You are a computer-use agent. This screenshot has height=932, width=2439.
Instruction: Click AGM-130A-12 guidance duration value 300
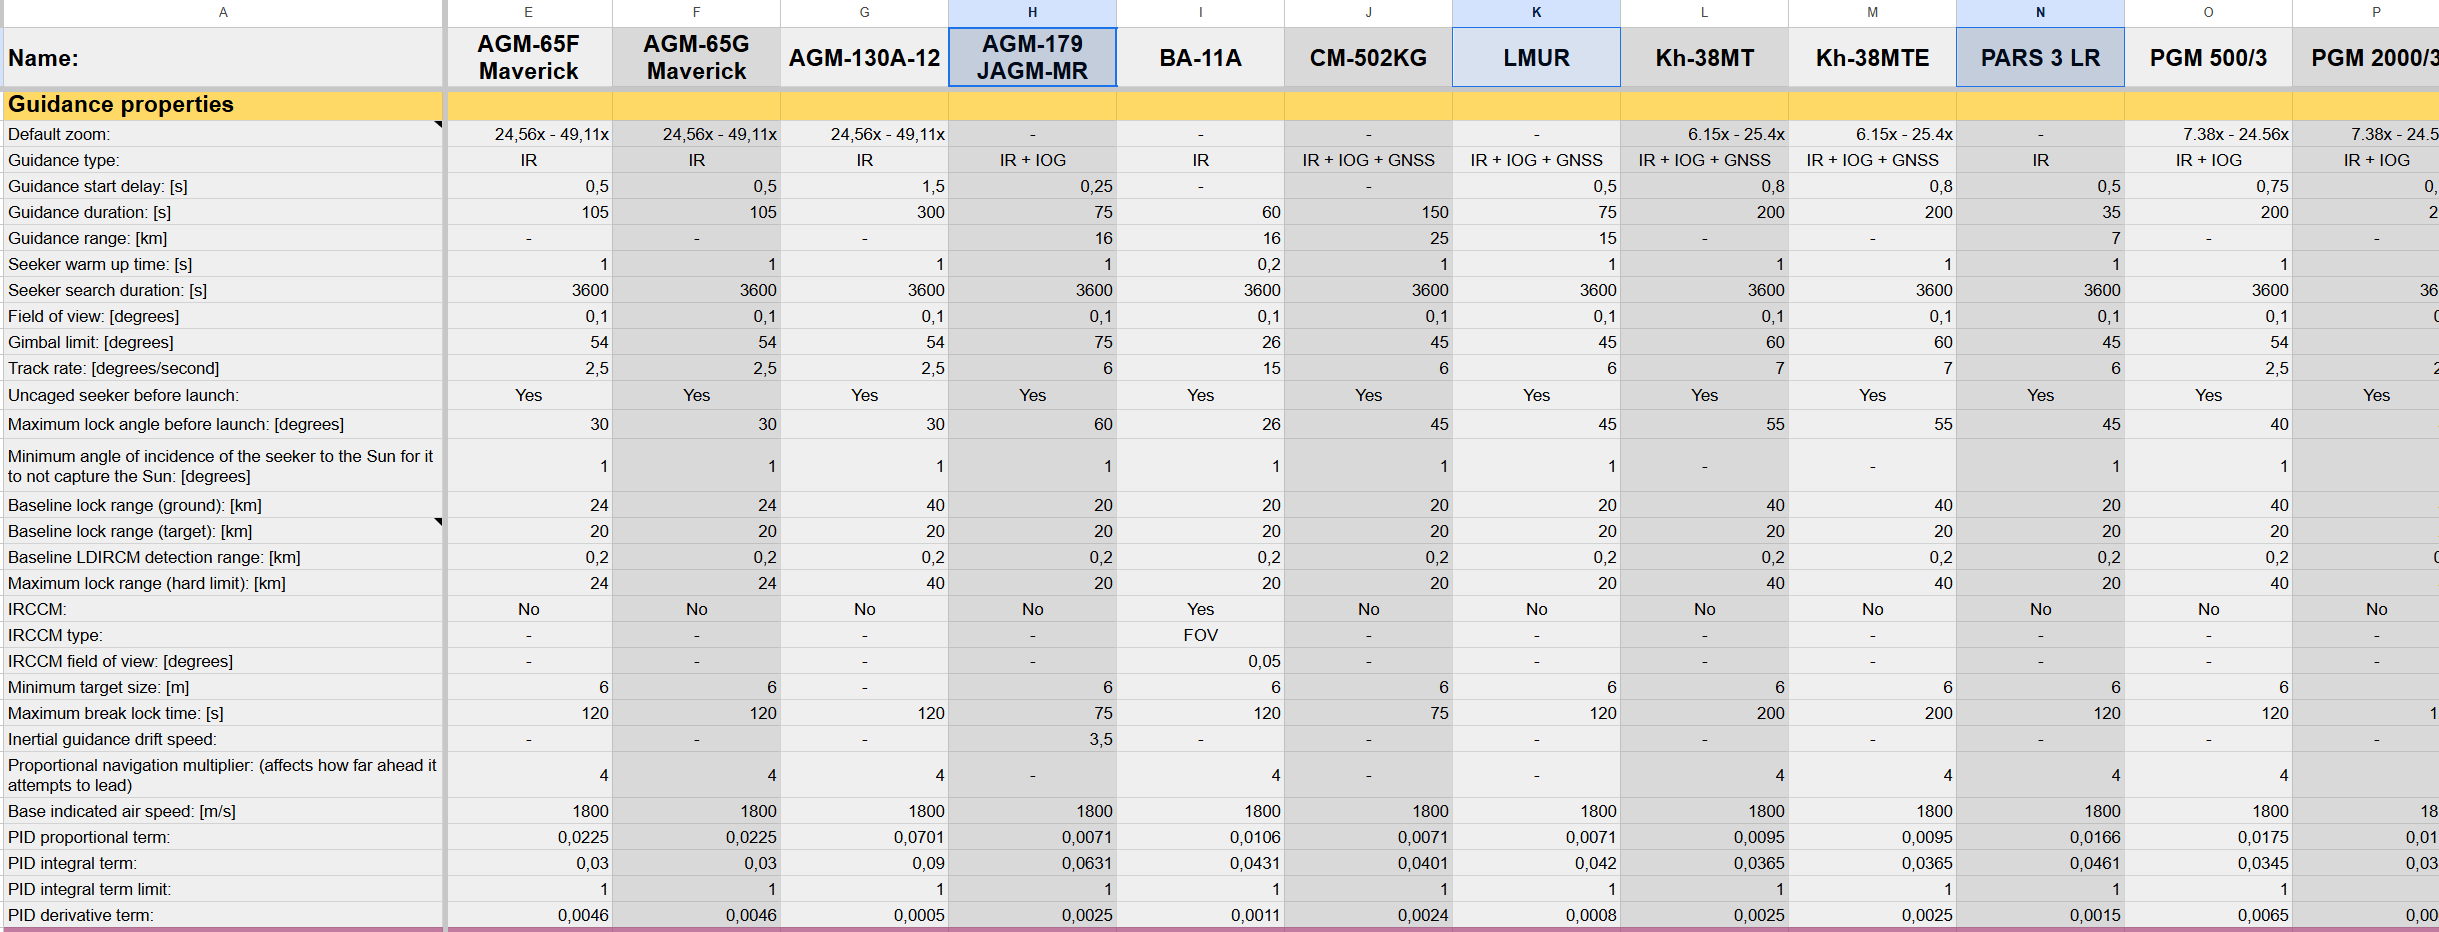(x=864, y=212)
